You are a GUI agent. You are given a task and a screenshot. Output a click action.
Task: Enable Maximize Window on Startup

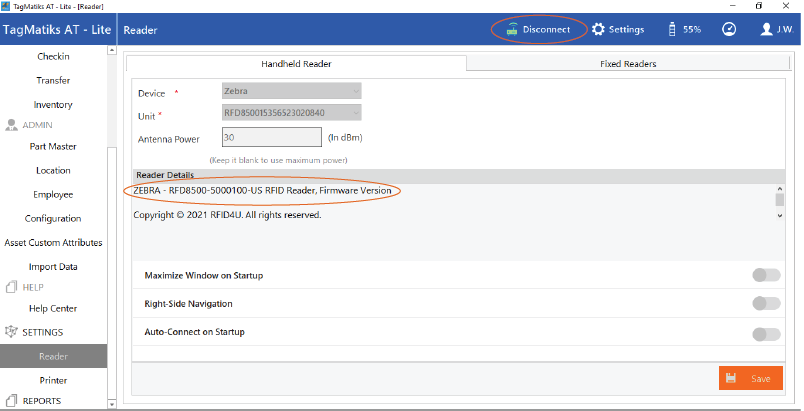click(765, 275)
